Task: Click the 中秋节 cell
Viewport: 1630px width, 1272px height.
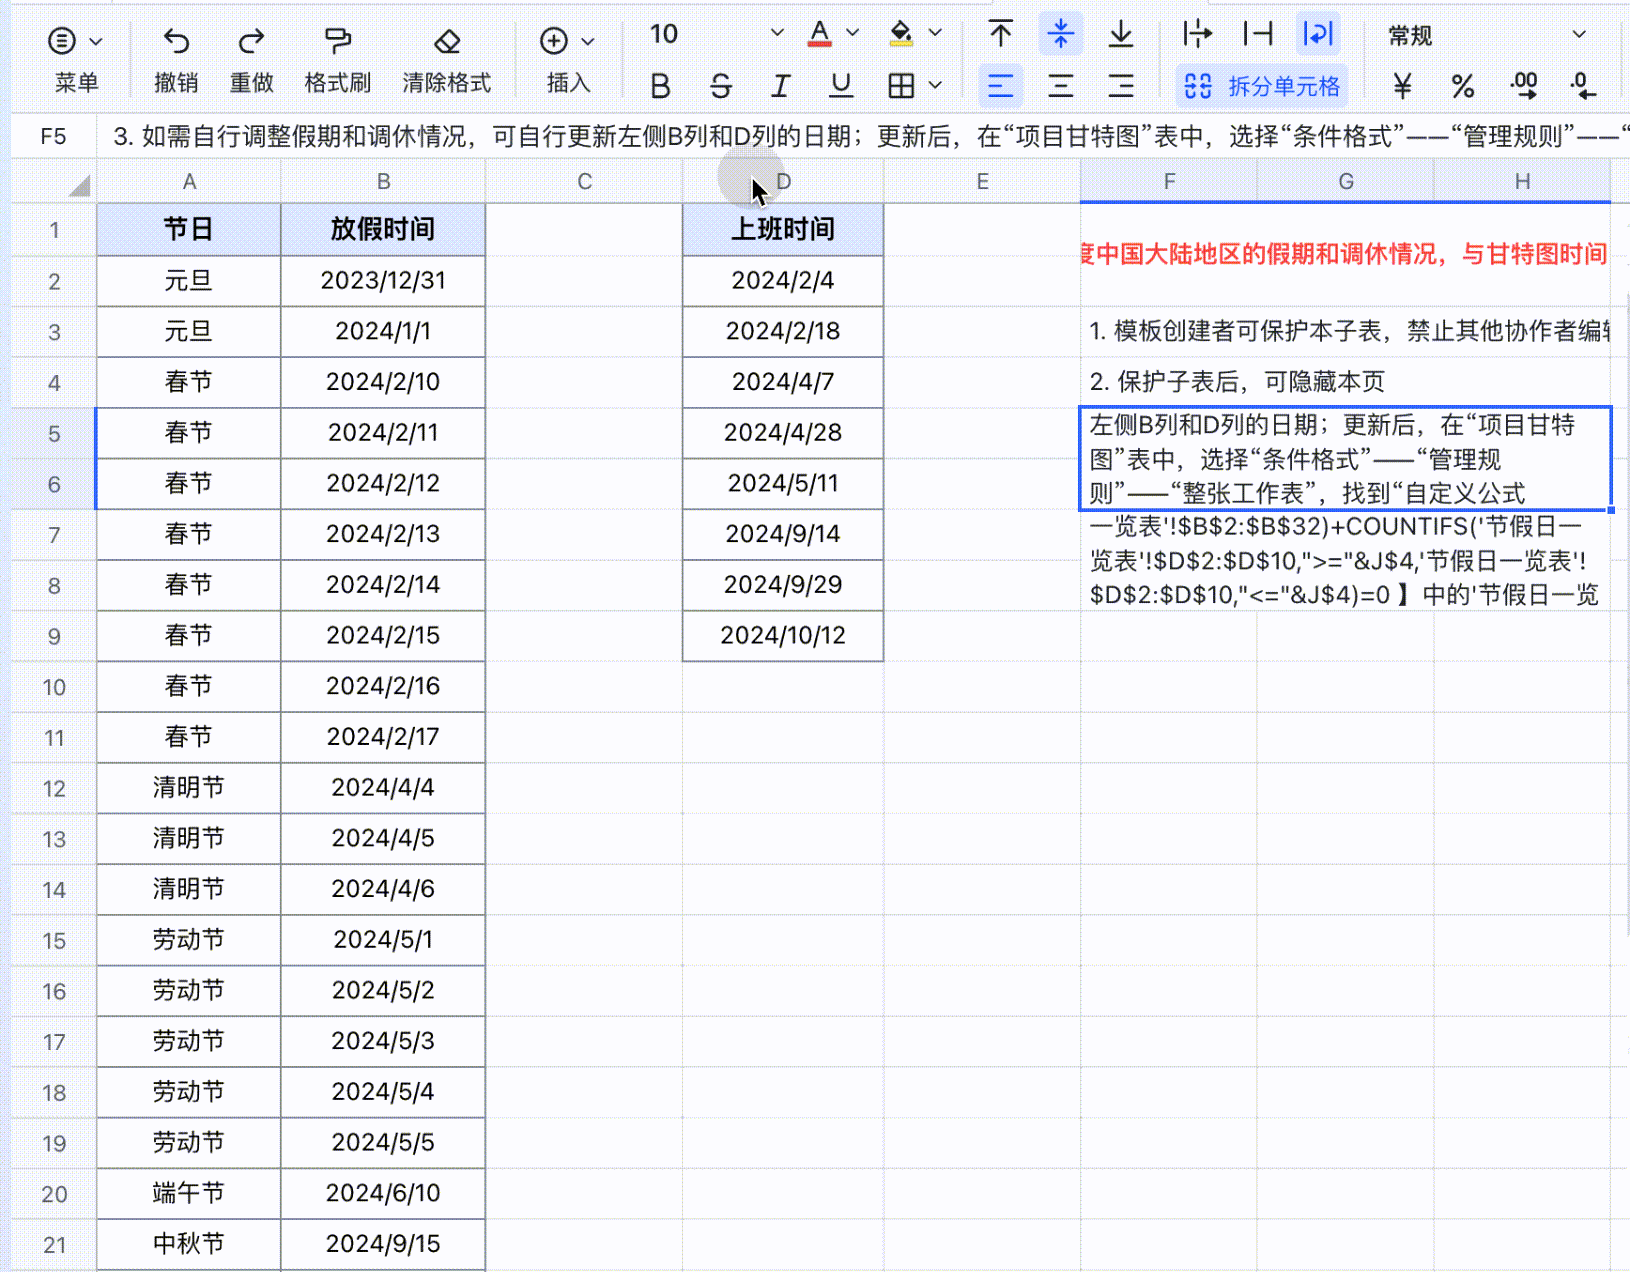Action: 189,1244
